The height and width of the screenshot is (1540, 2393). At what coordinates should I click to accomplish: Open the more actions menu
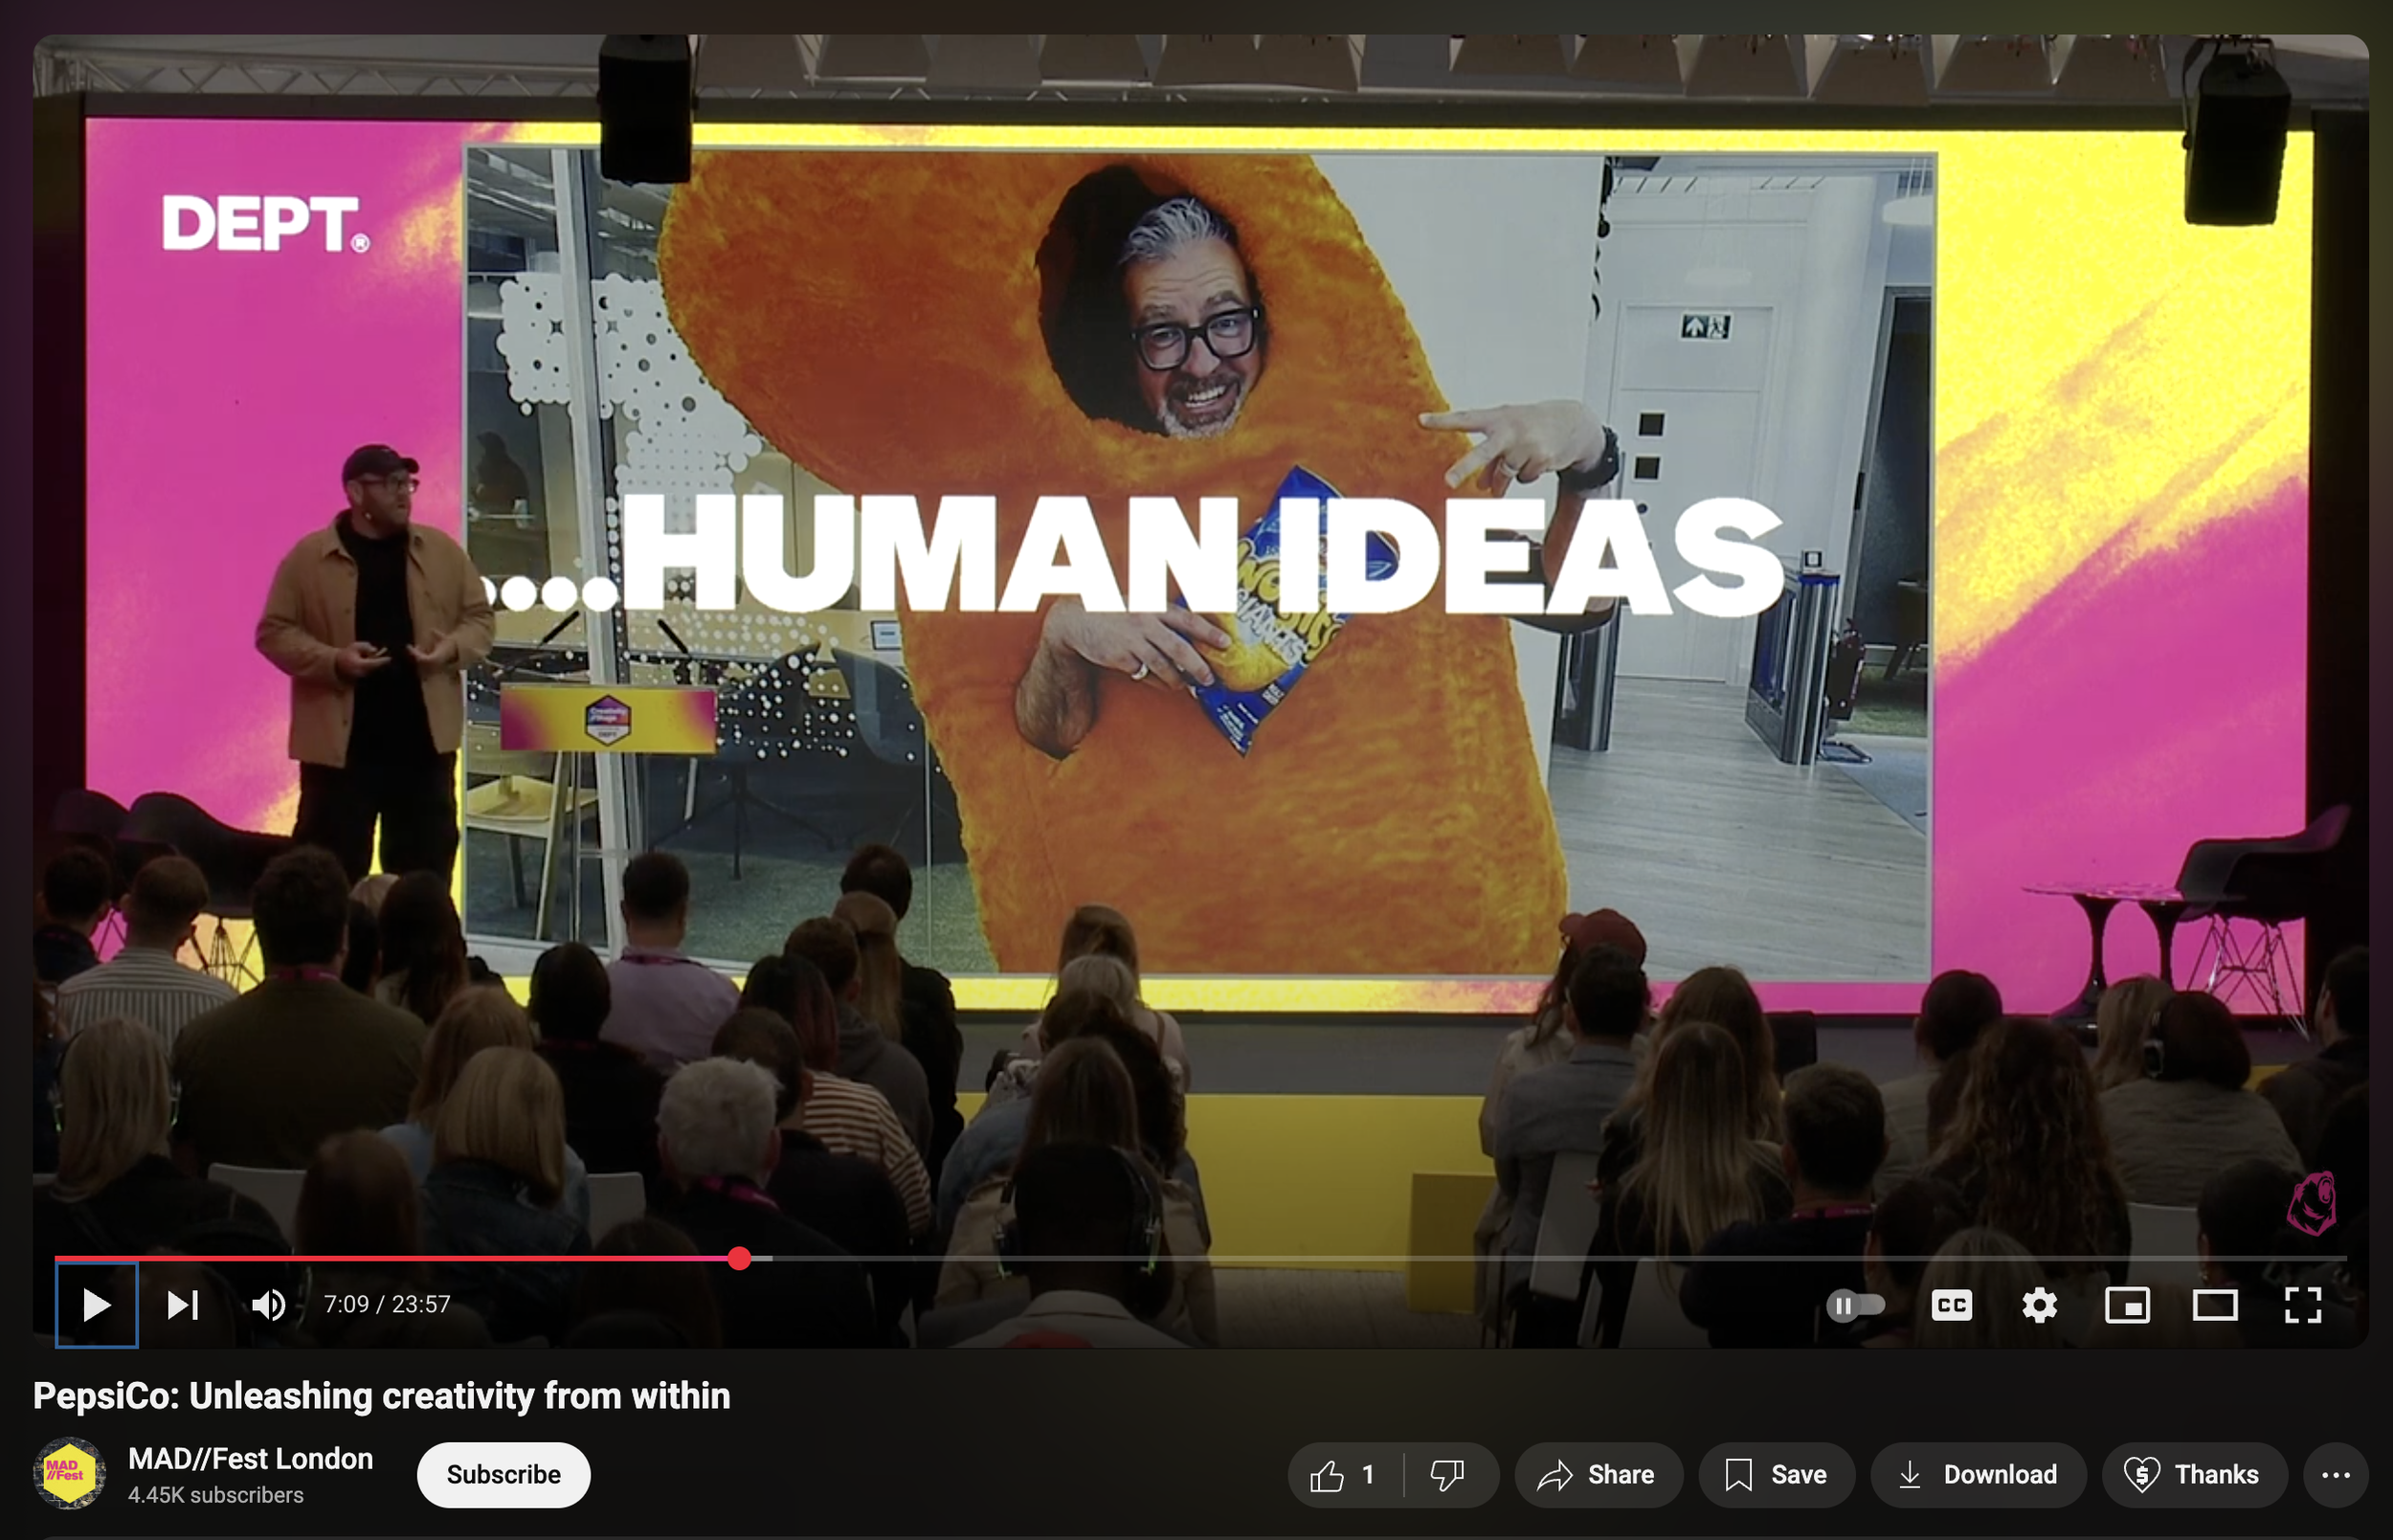[2335, 1475]
